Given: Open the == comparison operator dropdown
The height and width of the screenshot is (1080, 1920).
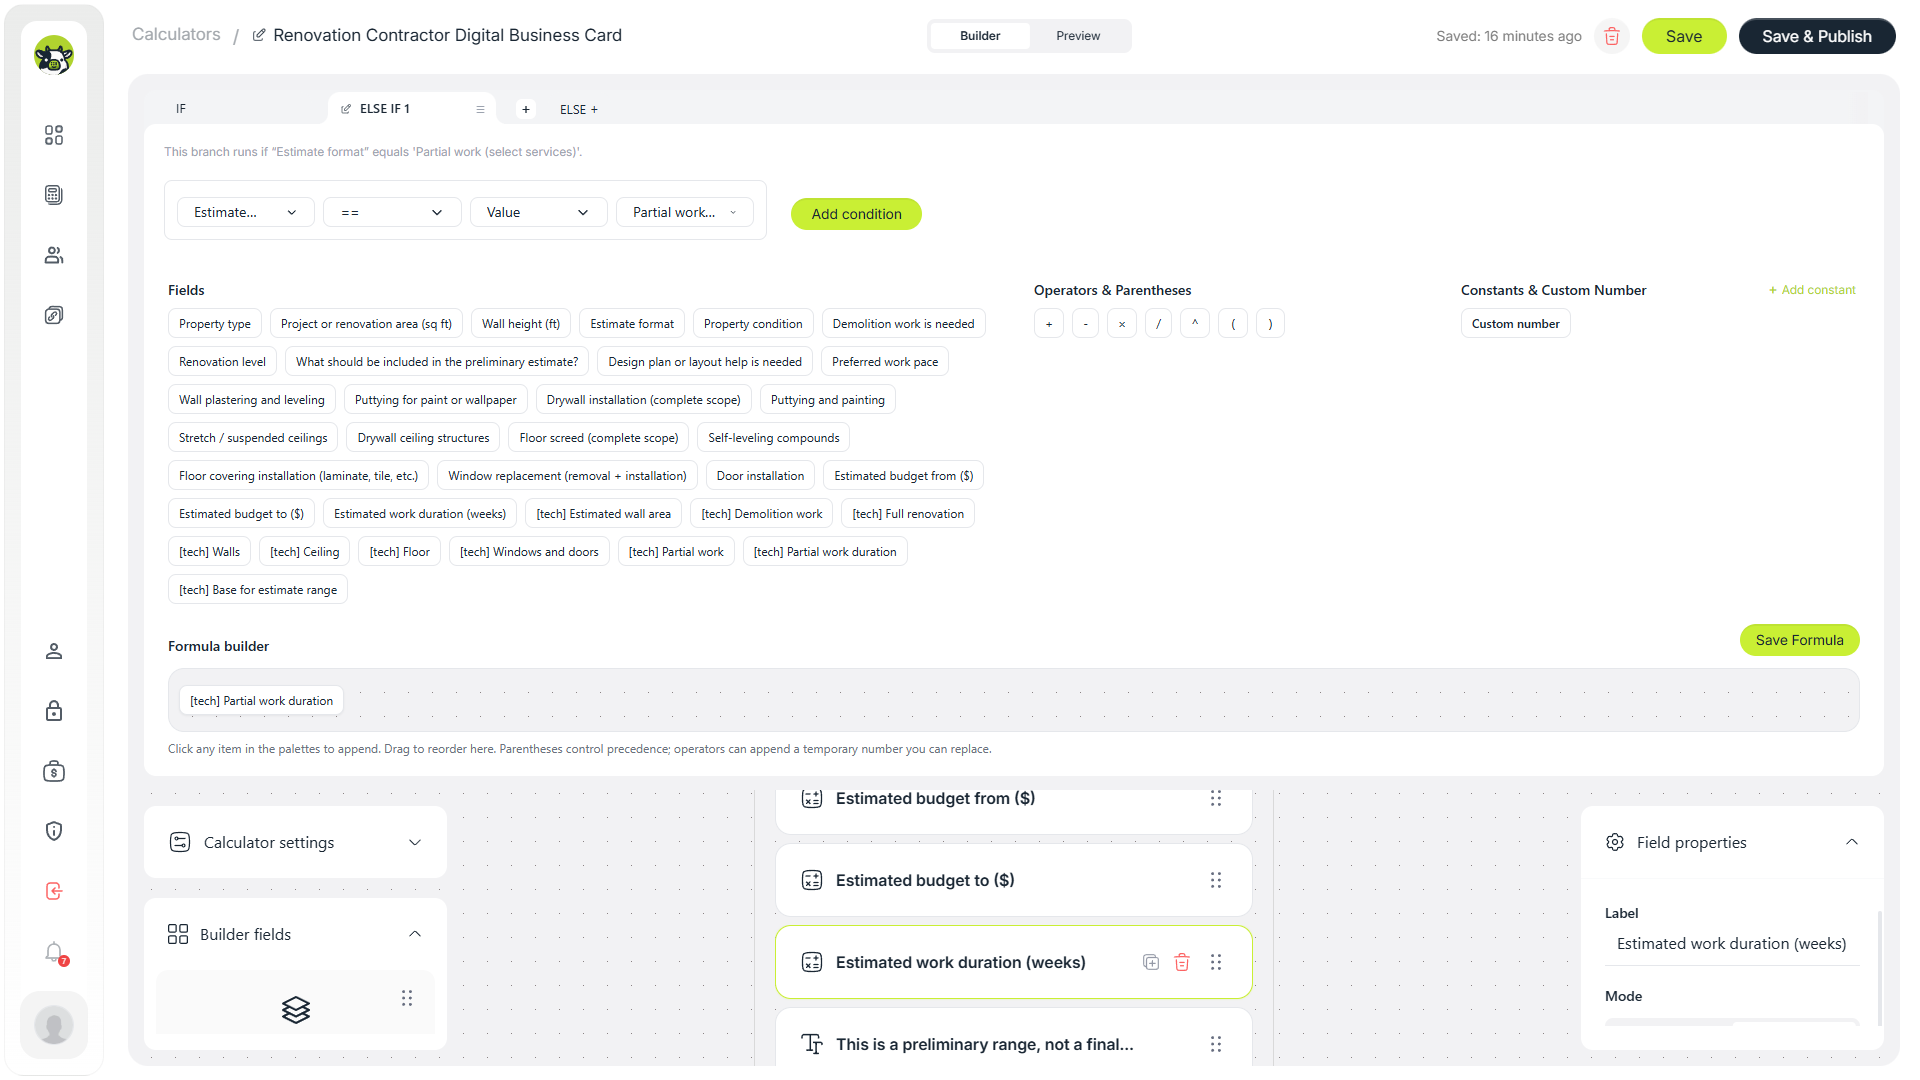Looking at the screenshot, I should [392, 212].
